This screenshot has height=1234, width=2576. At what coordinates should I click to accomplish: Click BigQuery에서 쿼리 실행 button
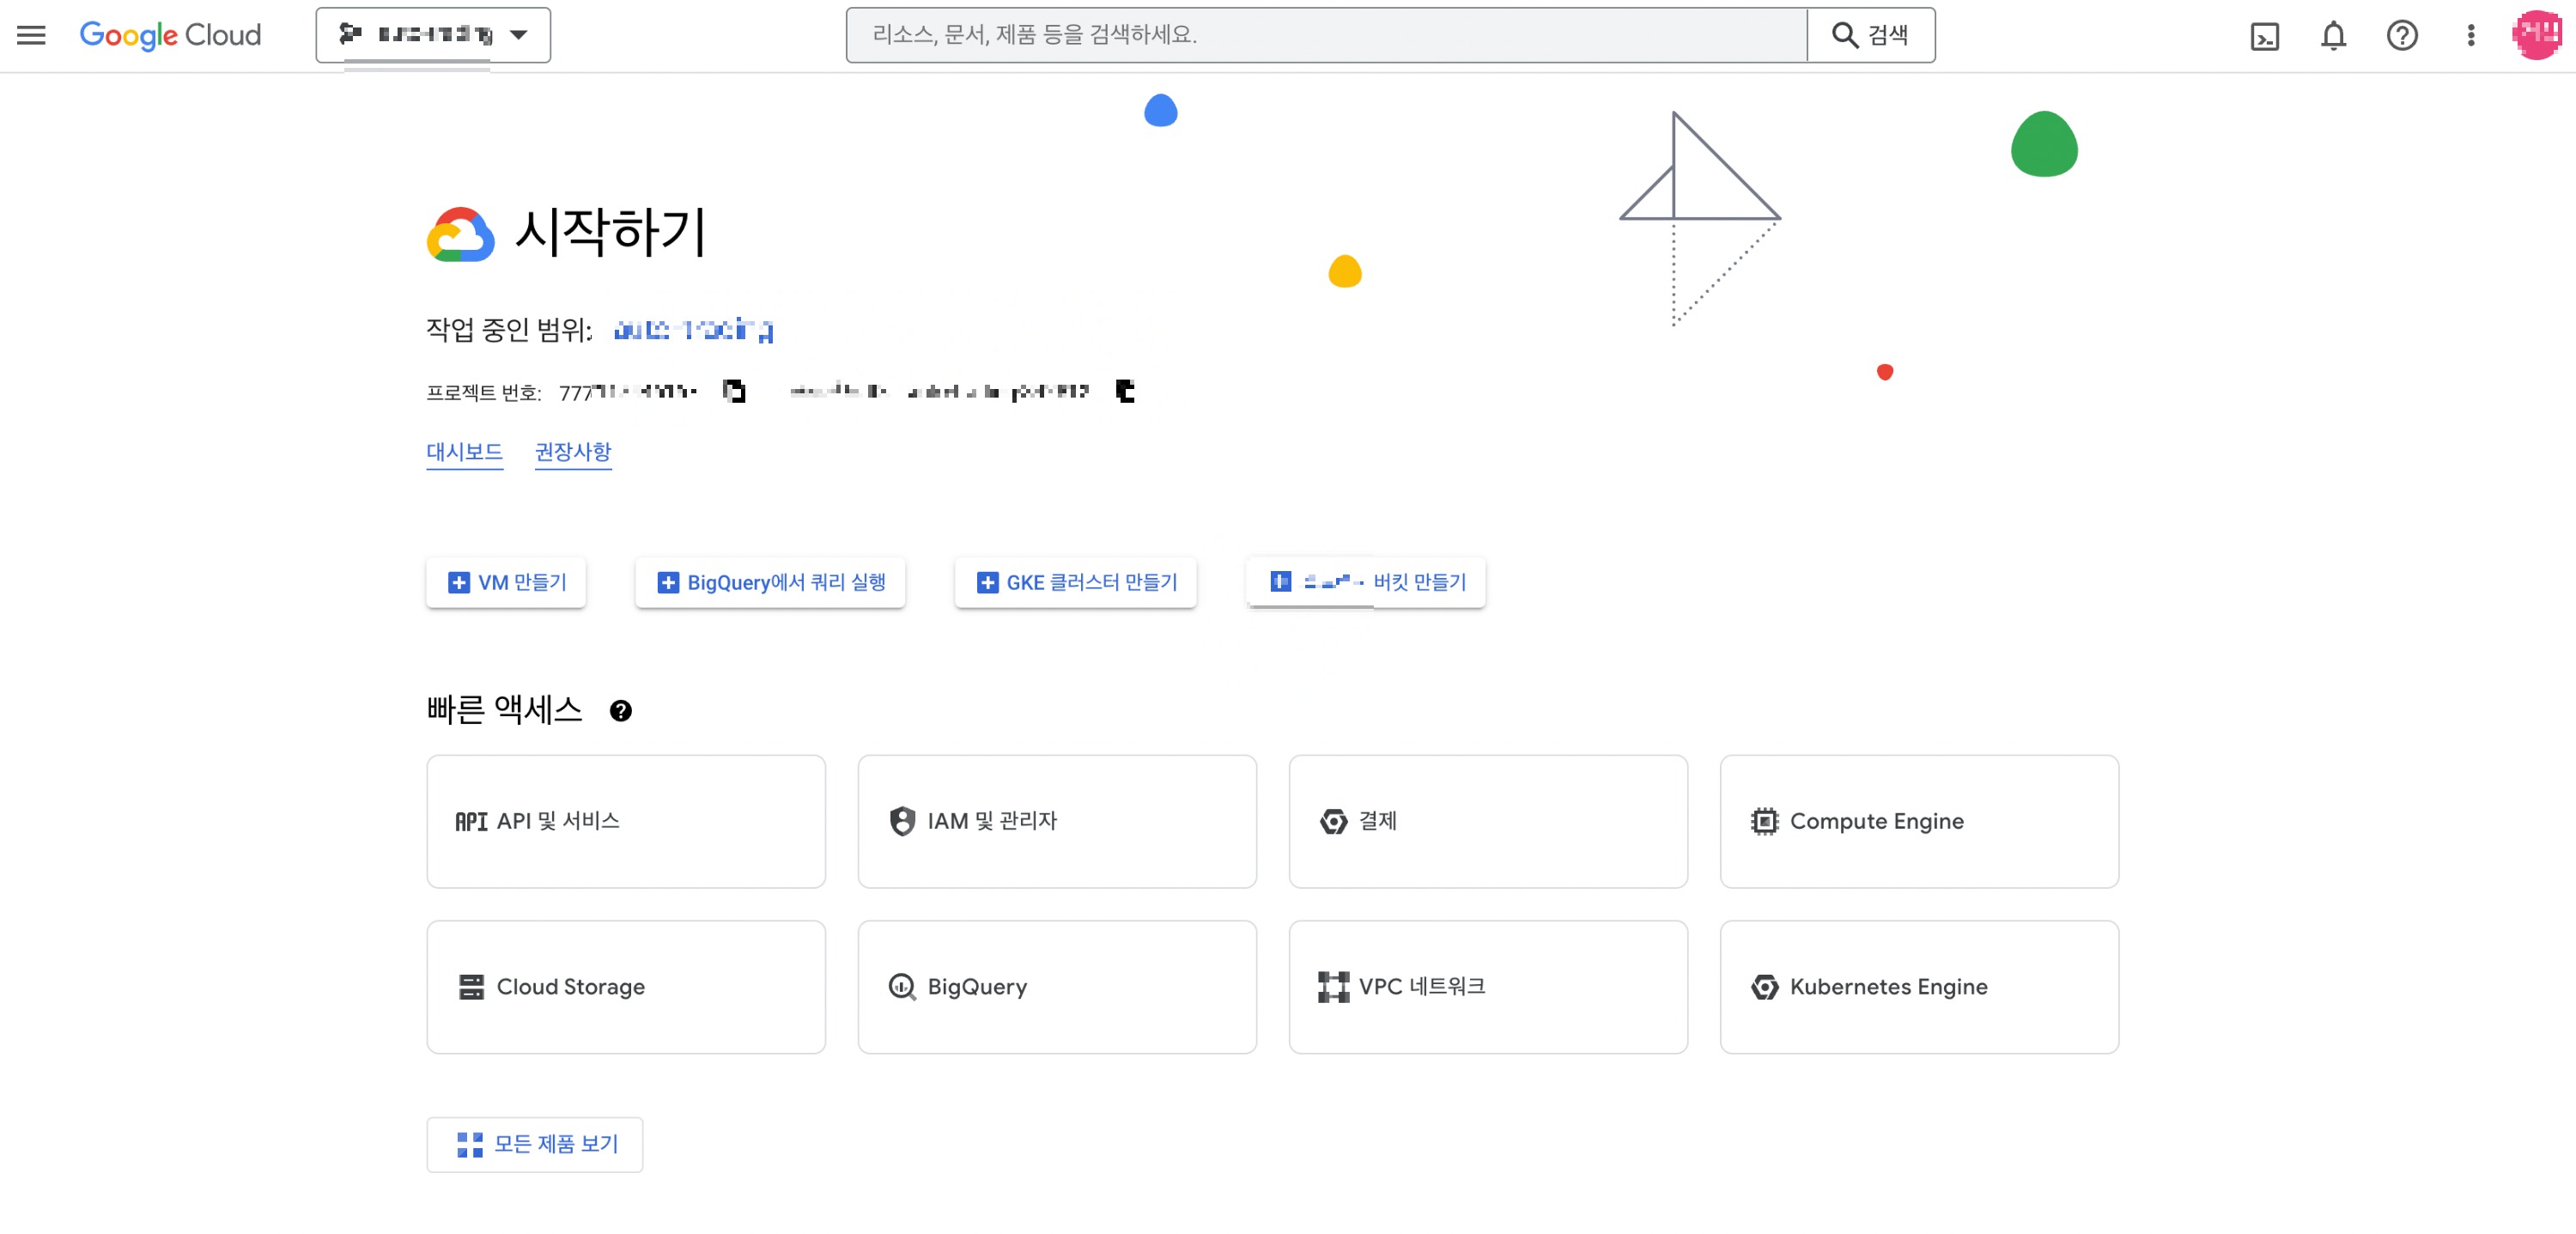click(x=770, y=582)
